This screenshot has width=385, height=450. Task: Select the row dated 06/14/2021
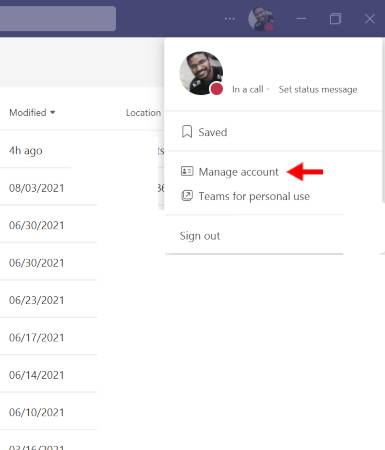pos(36,375)
